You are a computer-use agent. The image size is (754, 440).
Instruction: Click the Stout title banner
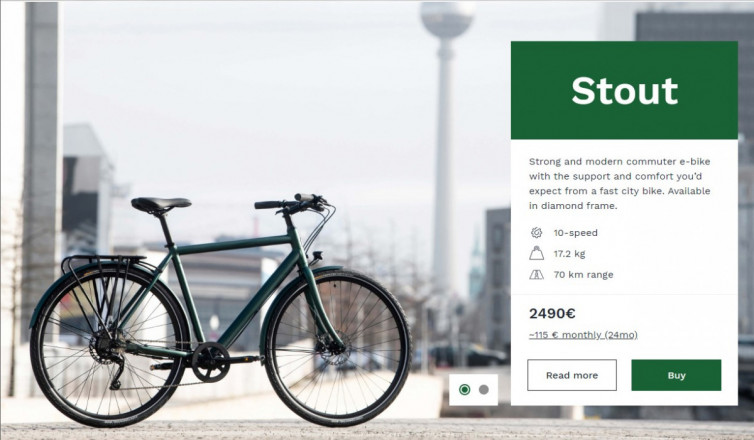(x=624, y=90)
